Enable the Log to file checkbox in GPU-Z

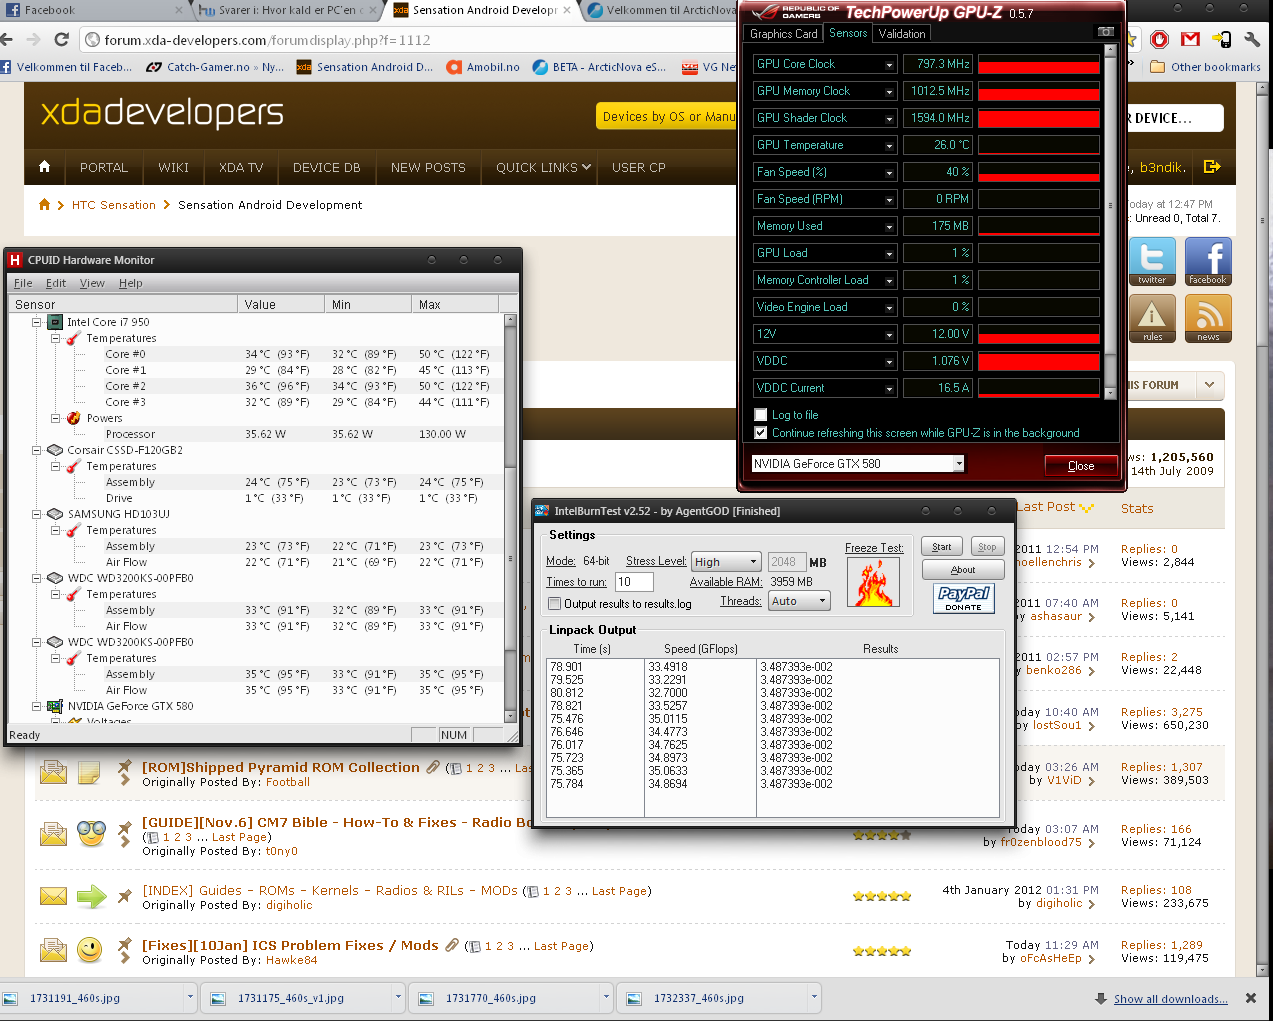[x=761, y=414]
